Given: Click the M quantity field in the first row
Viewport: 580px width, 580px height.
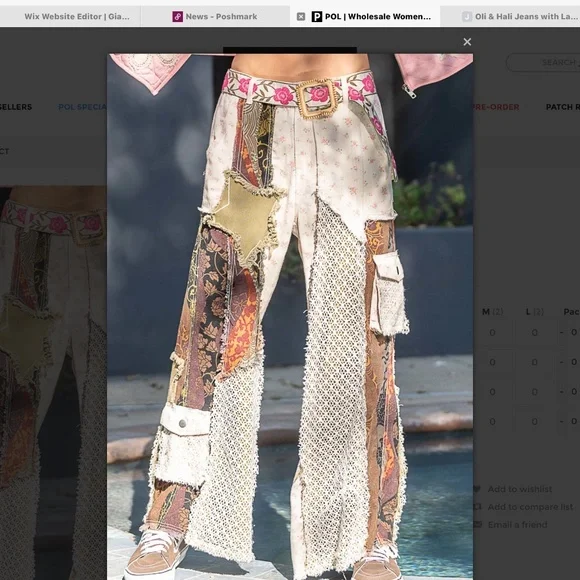Looking at the screenshot, I should pyautogui.click(x=492, y=333).
